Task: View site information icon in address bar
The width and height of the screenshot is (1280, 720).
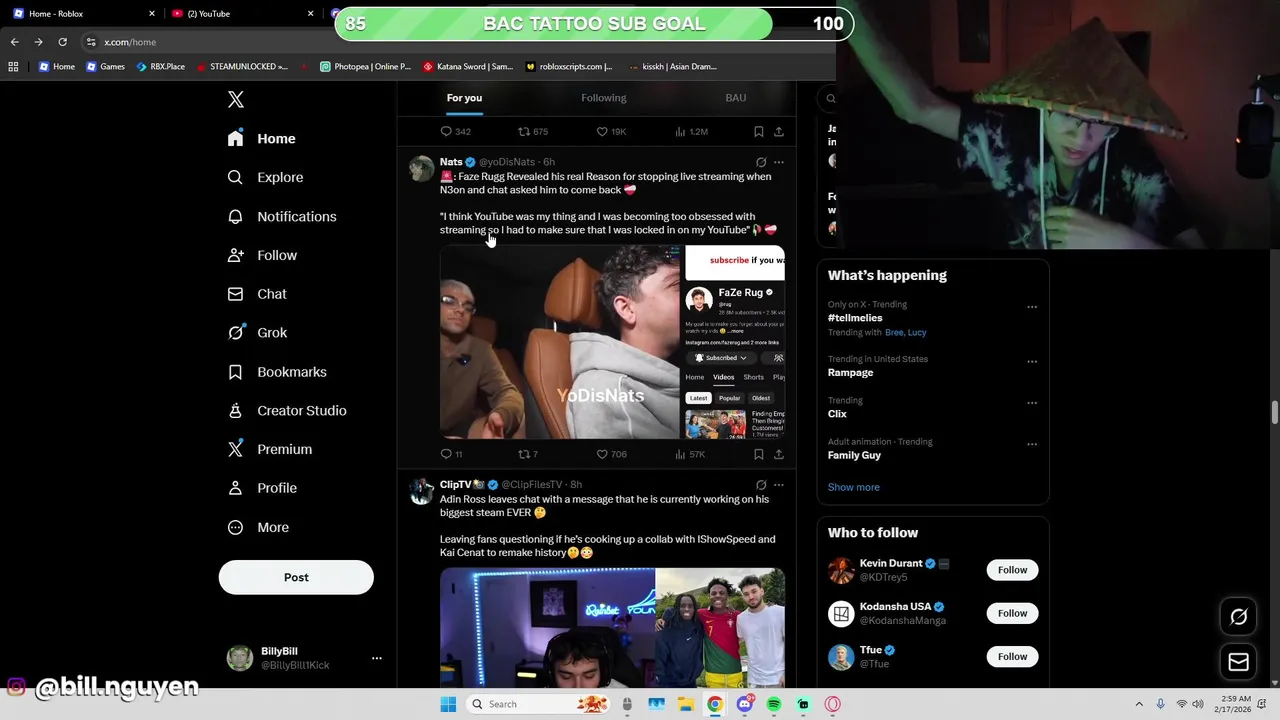Action: [x=91, y=42]
